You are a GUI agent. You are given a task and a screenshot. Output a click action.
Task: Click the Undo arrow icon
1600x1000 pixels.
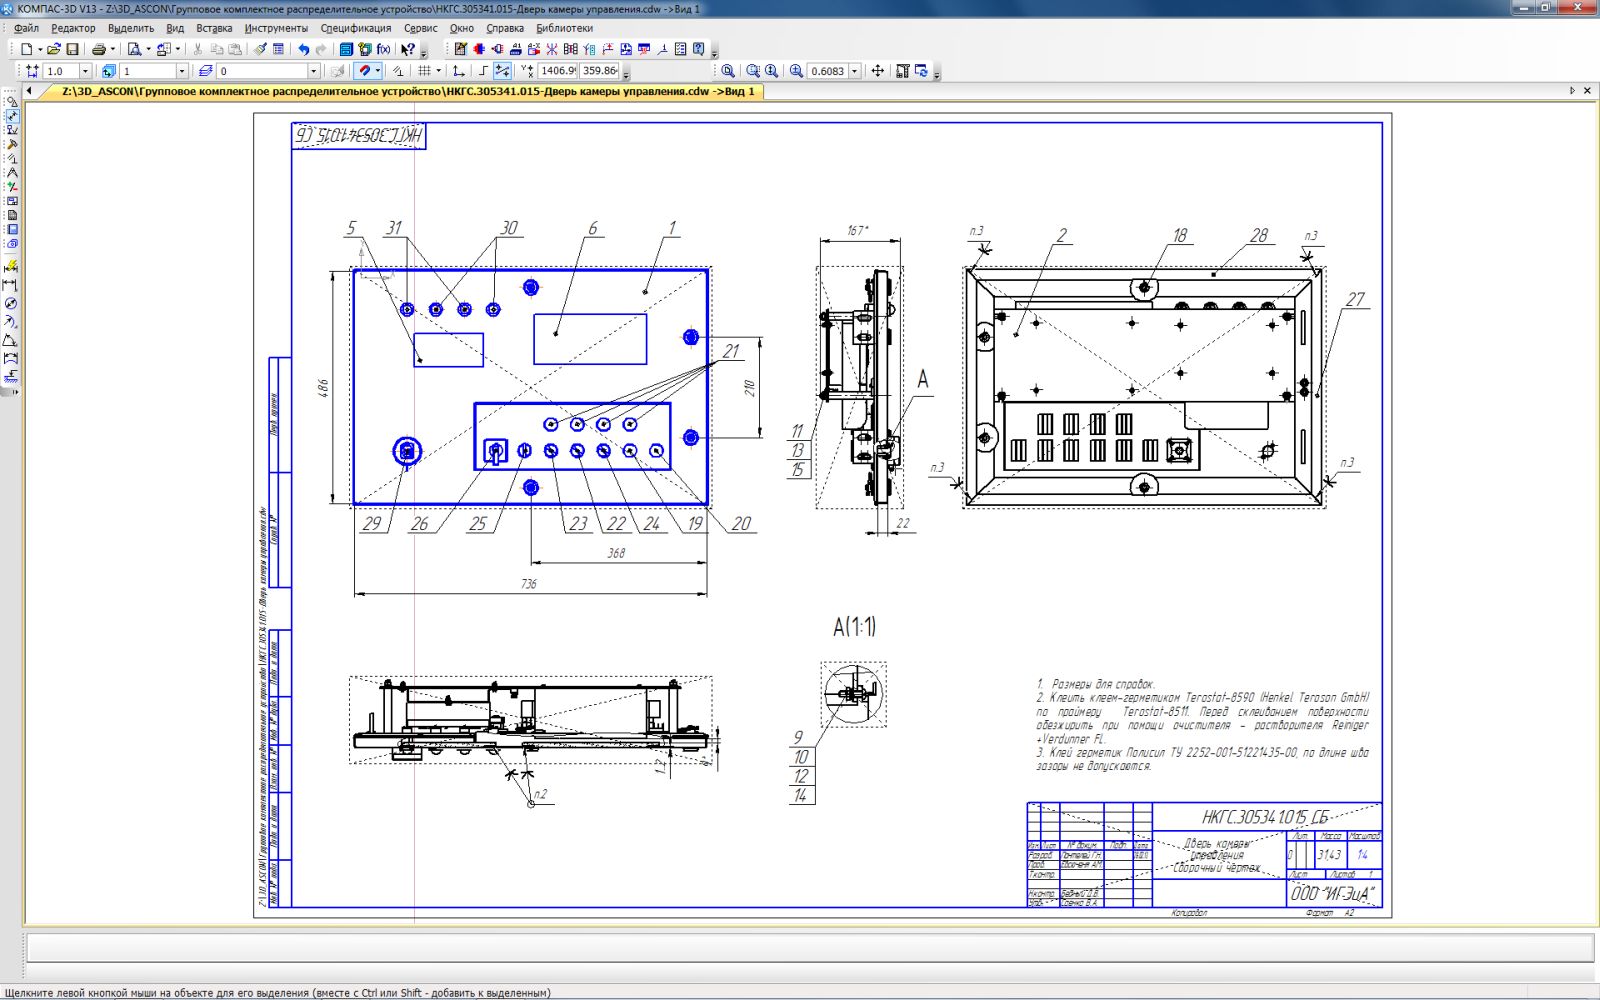[303, 49]
